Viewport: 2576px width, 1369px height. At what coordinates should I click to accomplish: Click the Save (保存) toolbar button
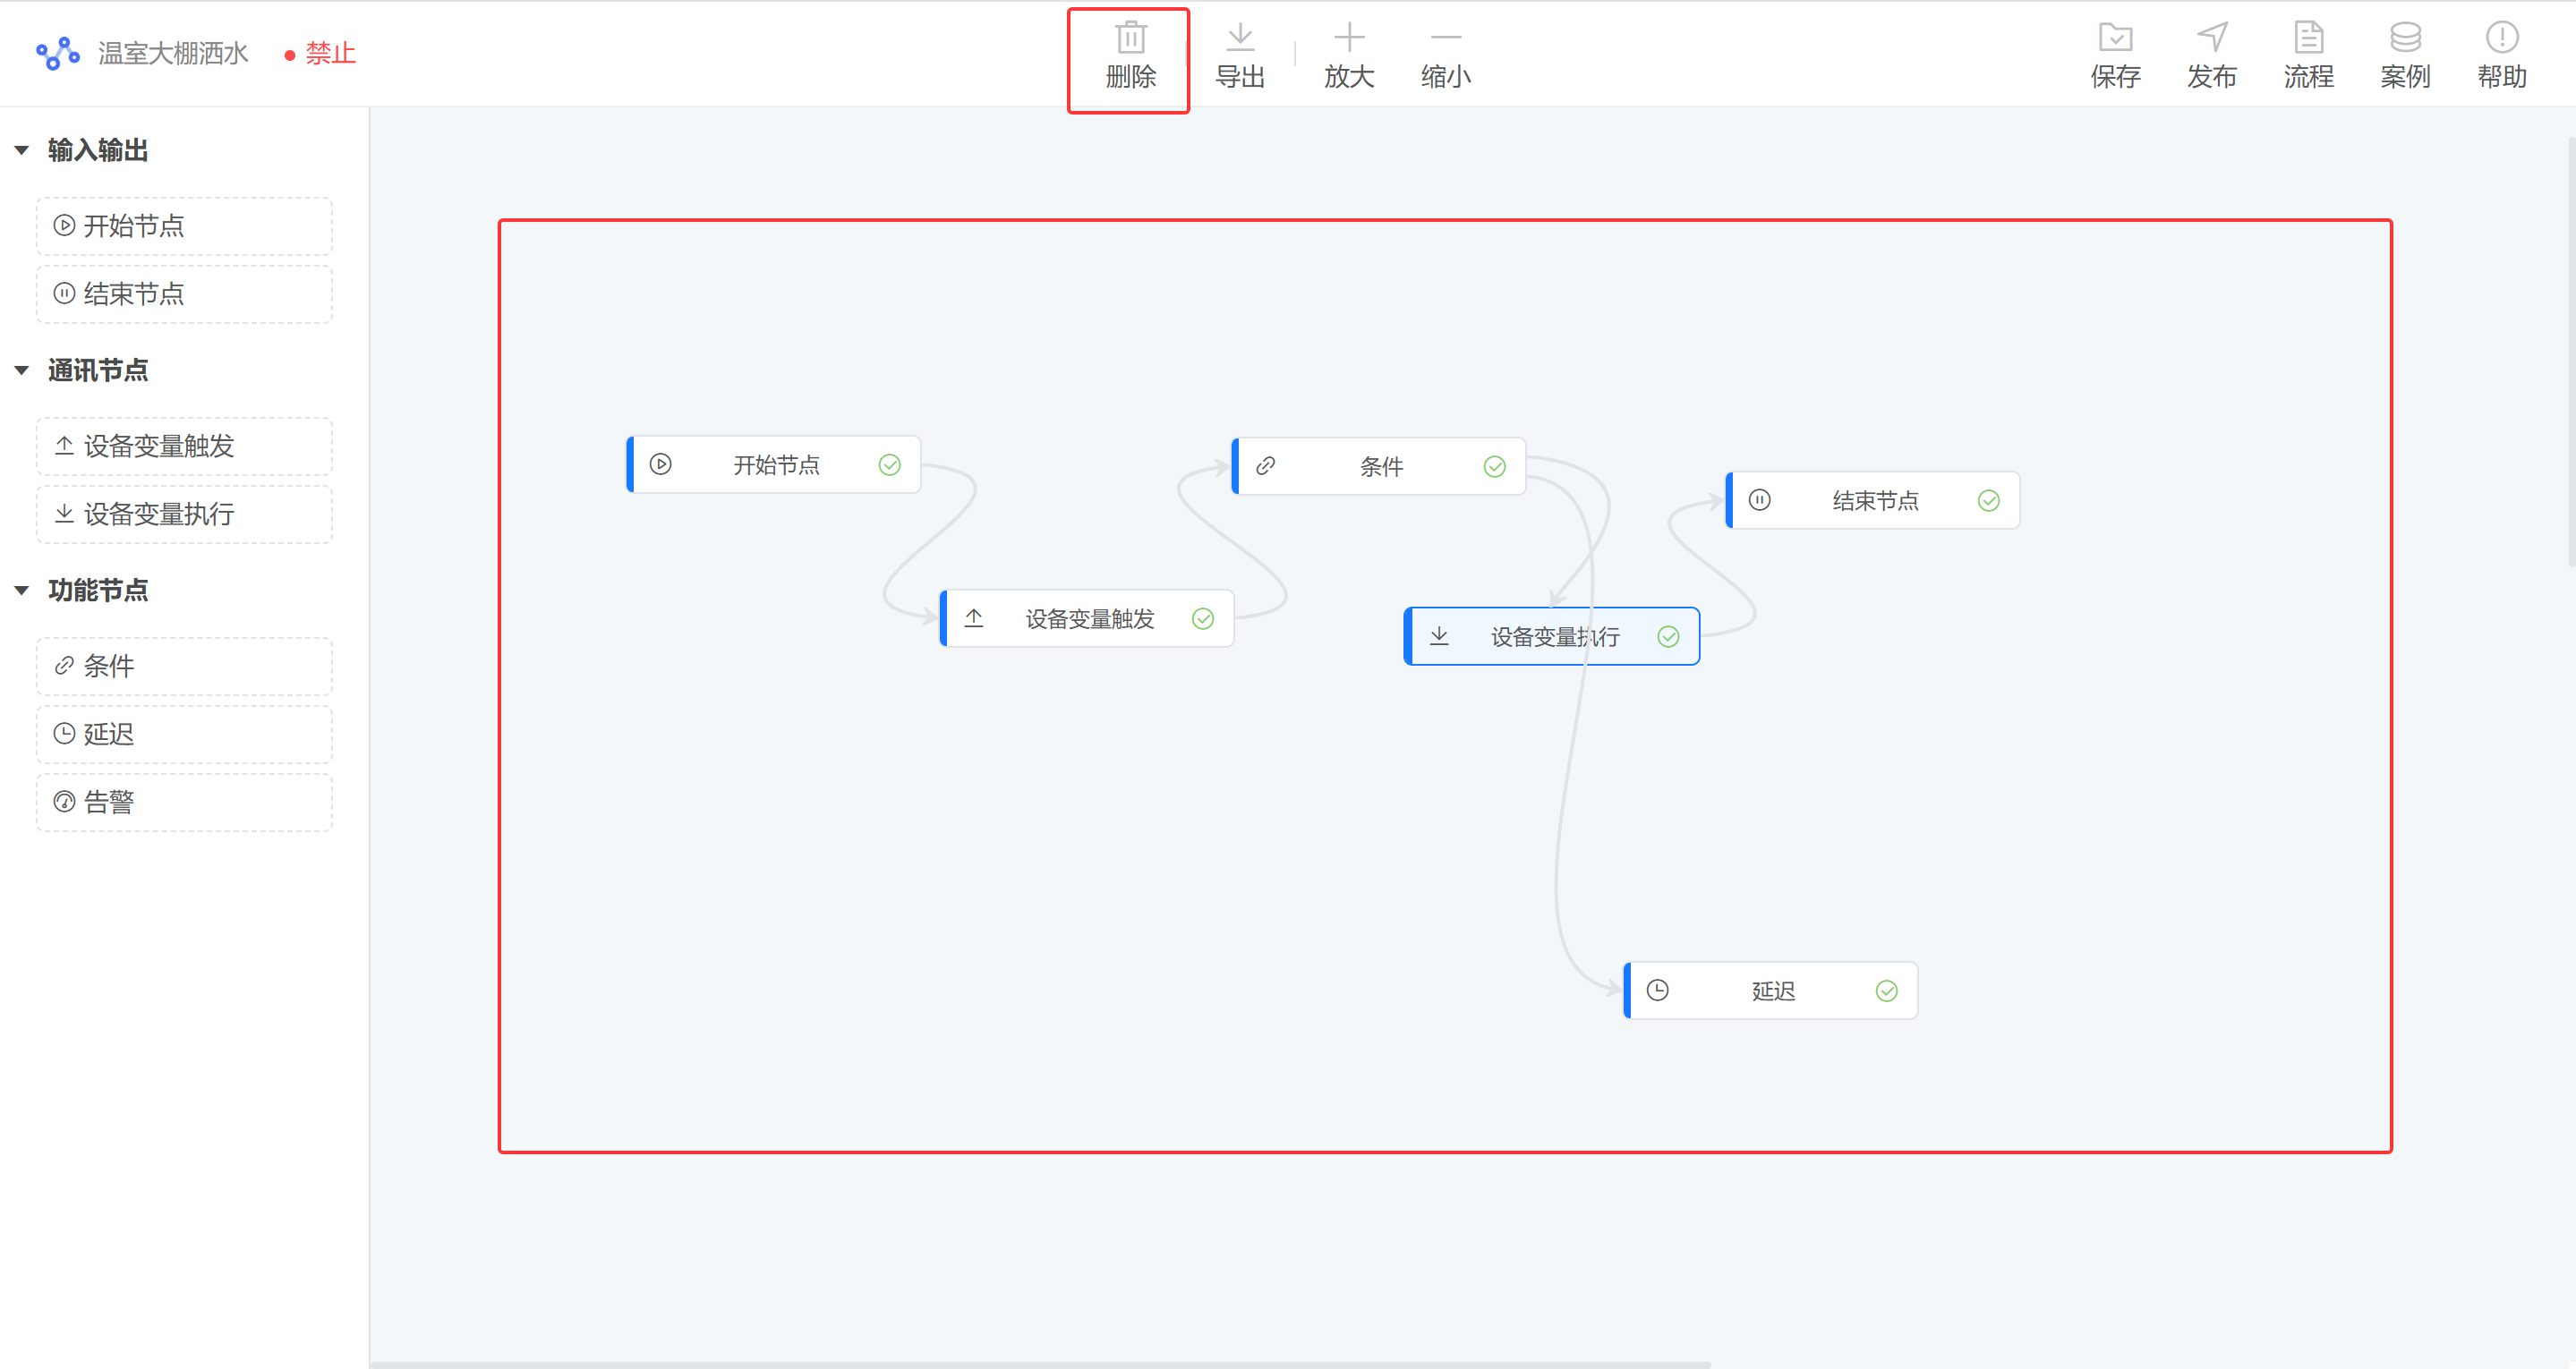click(2115, 56)
